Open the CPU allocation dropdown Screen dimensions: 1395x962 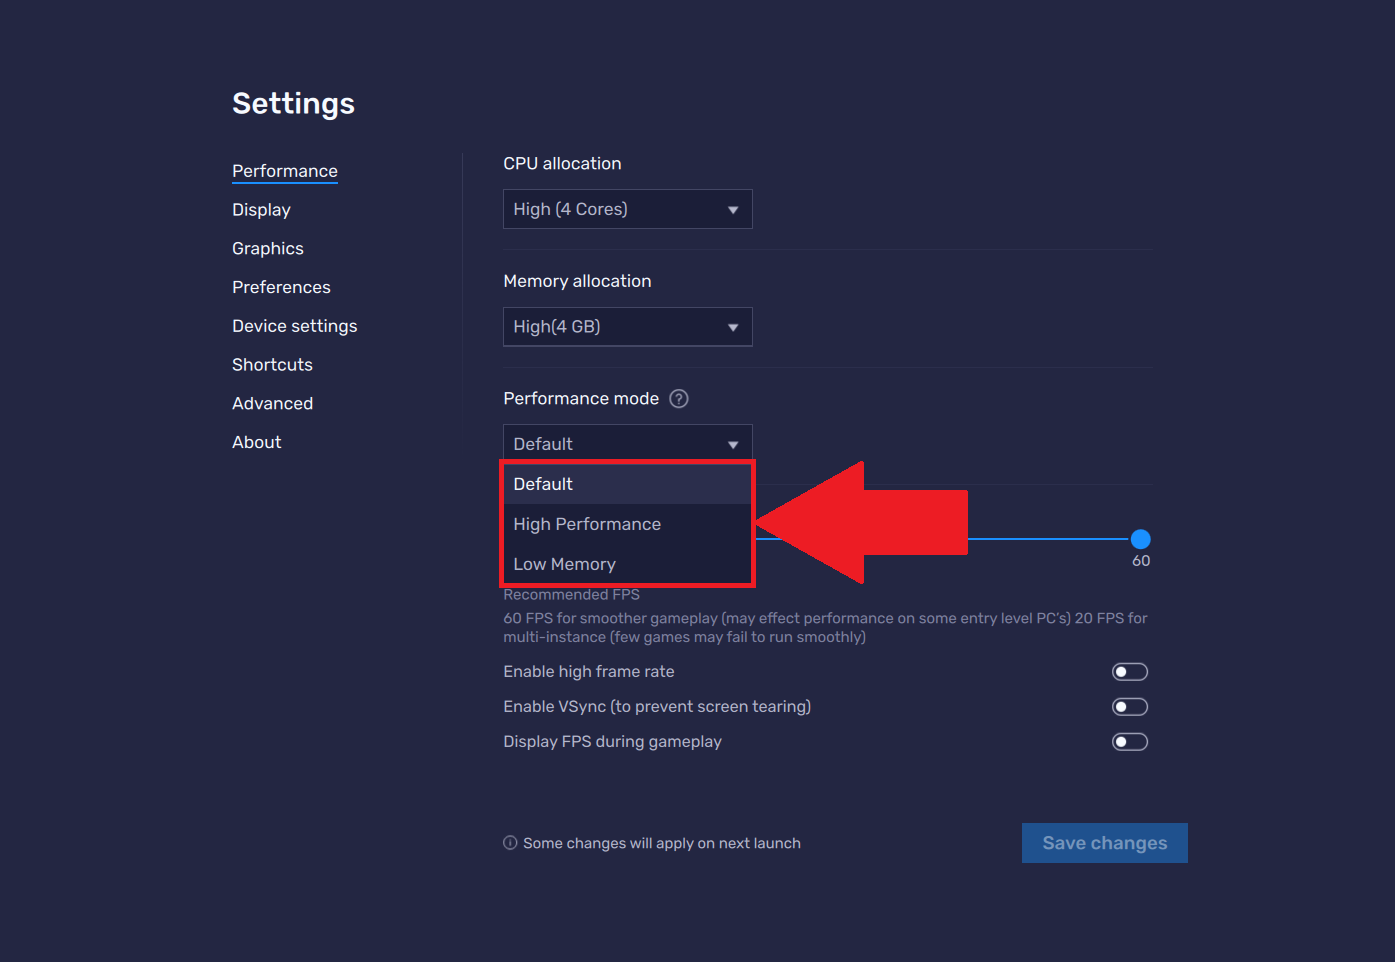click(627, 209)
